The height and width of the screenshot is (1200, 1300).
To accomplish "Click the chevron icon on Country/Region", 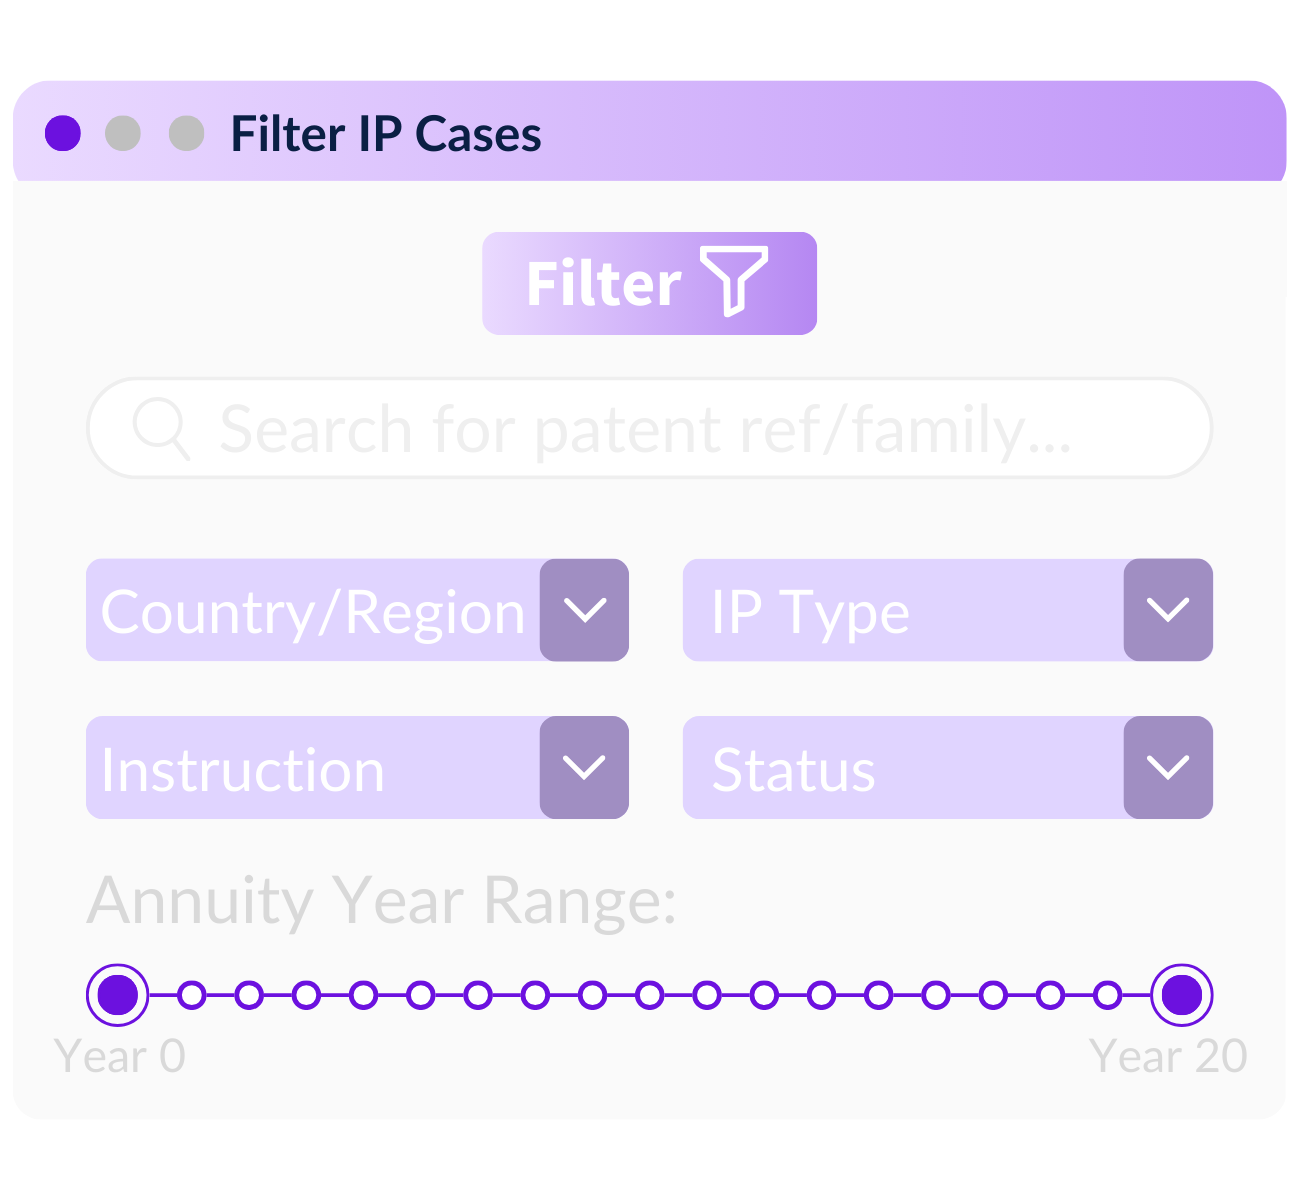I will pyautogui.click(x=584, y=610).
